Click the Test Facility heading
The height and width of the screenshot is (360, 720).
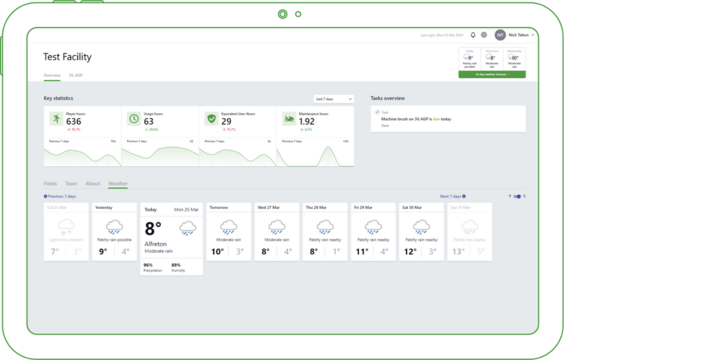click(68, 57)
